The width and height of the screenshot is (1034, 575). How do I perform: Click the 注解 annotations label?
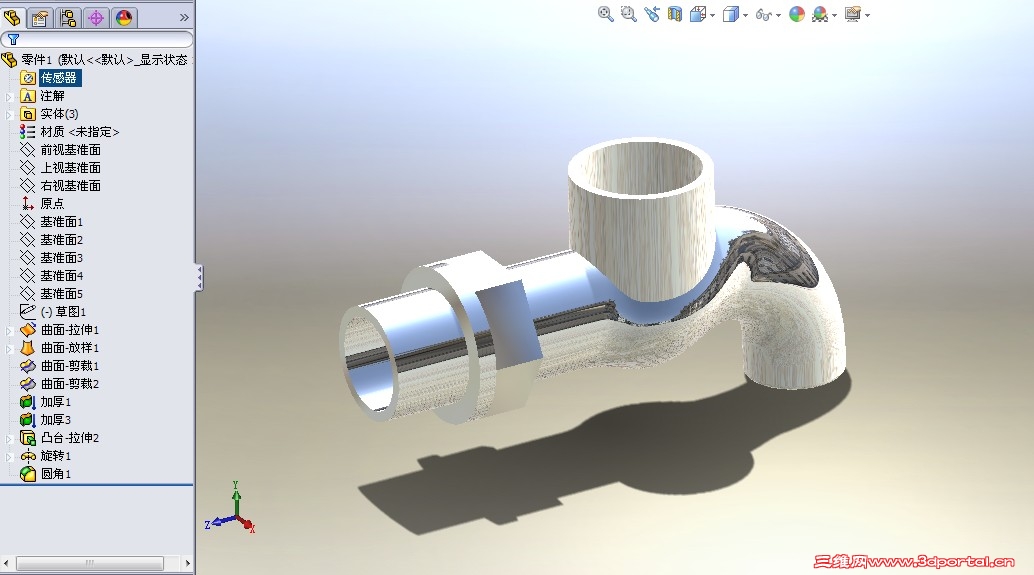(52, 96)
